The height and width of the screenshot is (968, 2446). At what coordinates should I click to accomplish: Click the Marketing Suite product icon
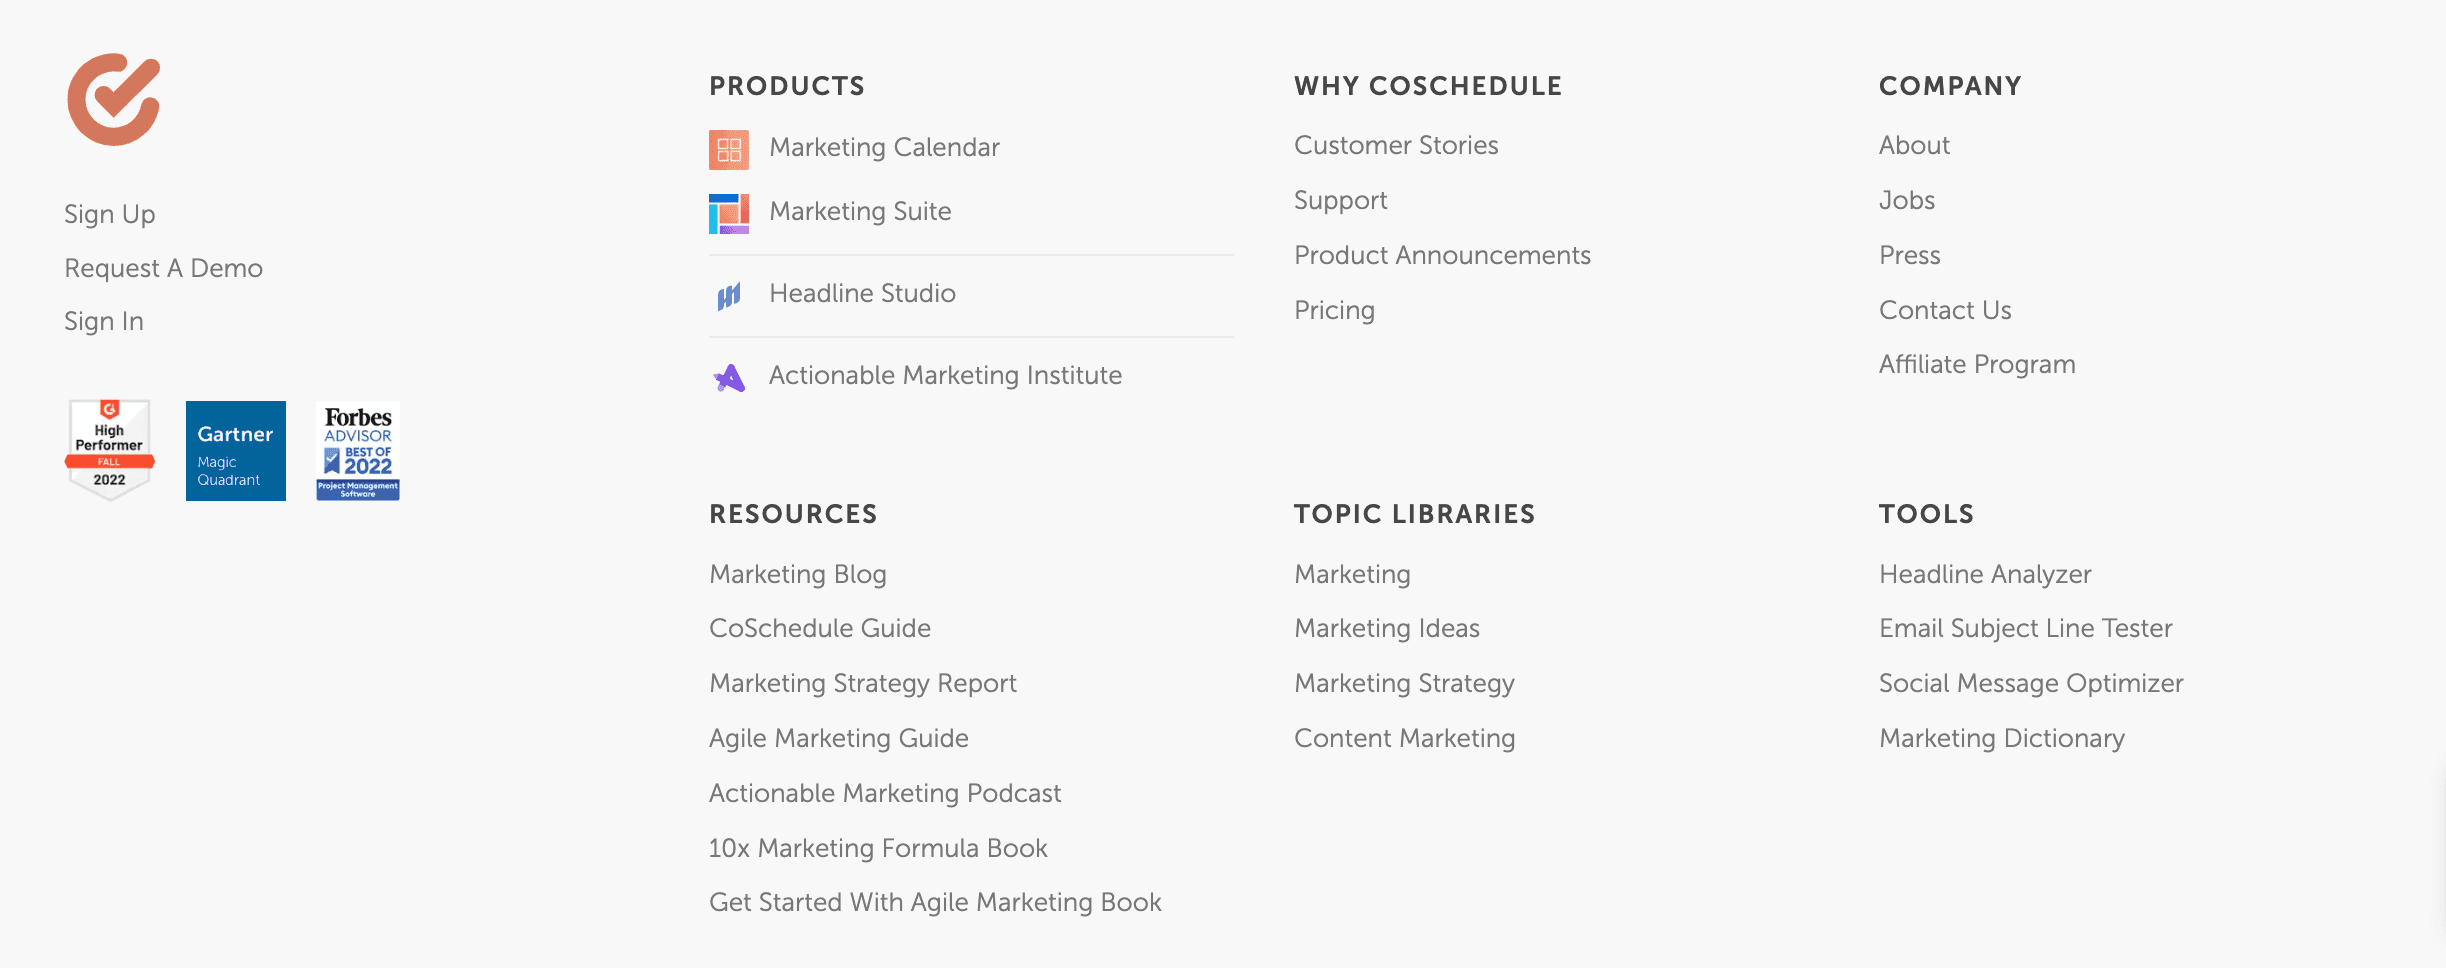click(731, 212)
